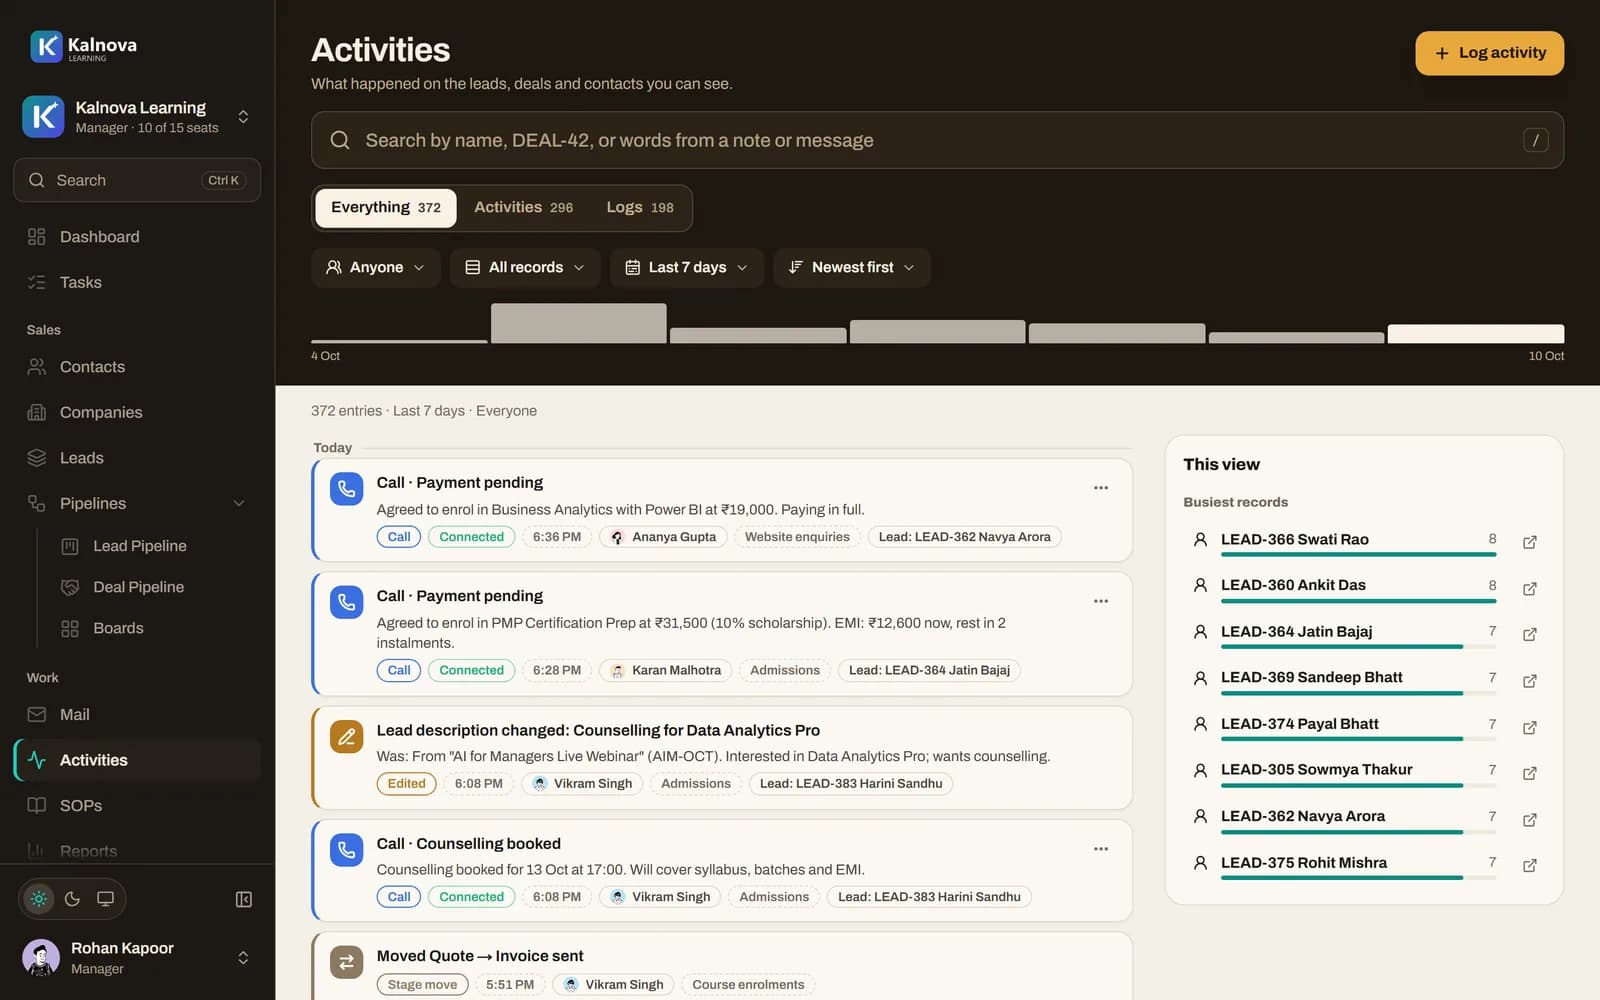Open the Last 7 days dropdown
Viewport: 1600px width, 1000px height.
687,268
